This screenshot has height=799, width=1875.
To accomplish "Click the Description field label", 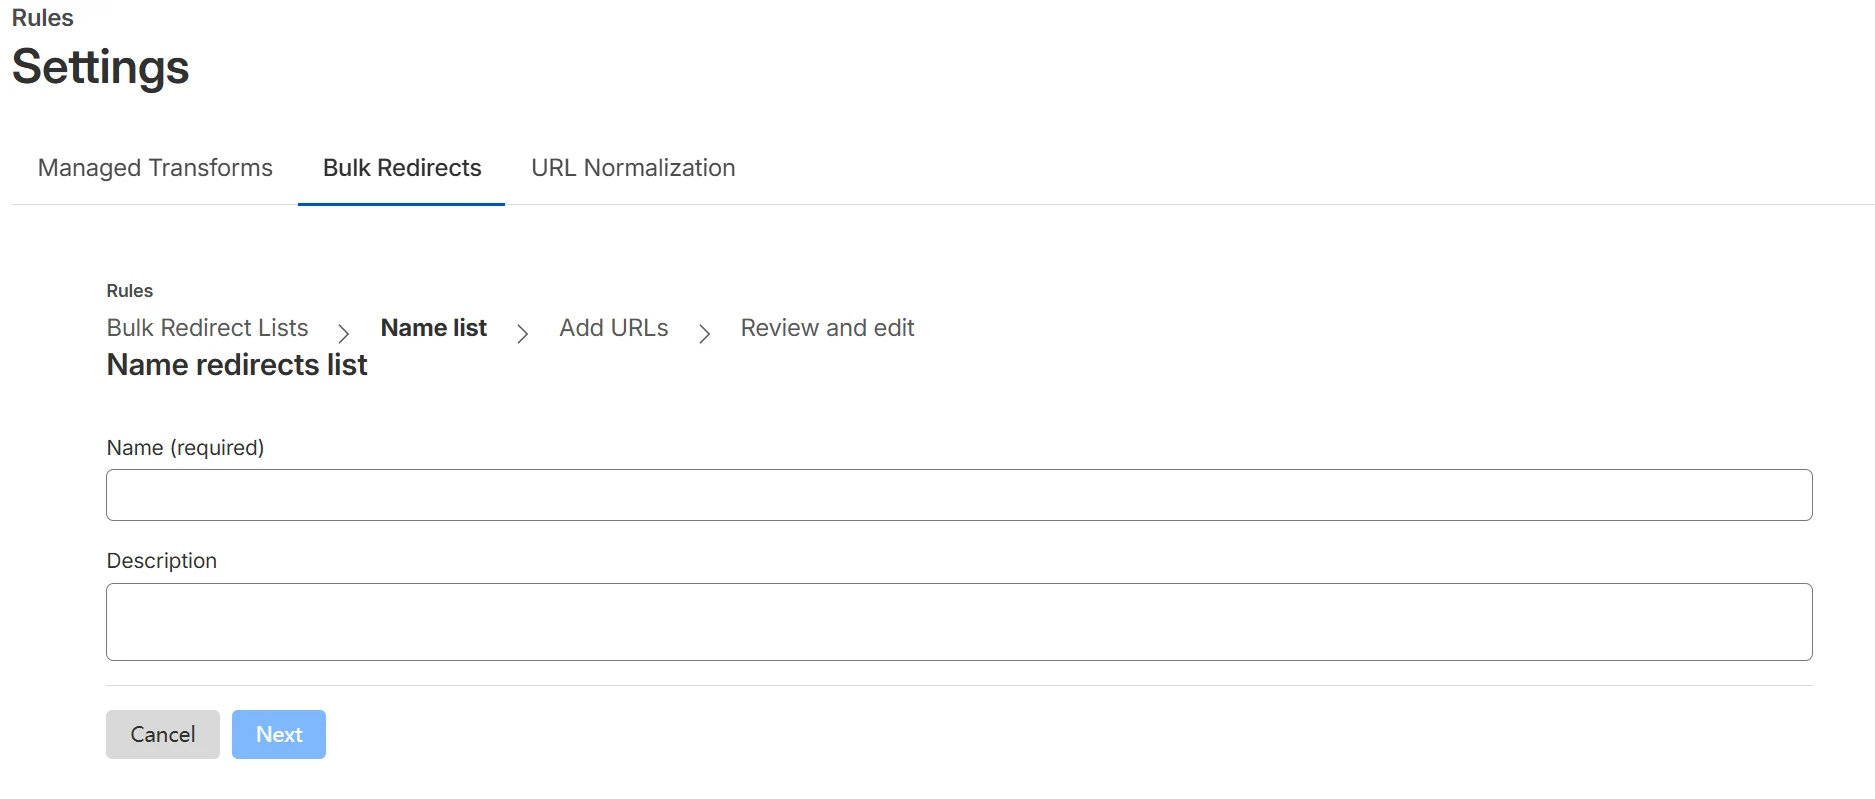I will 162,561.
